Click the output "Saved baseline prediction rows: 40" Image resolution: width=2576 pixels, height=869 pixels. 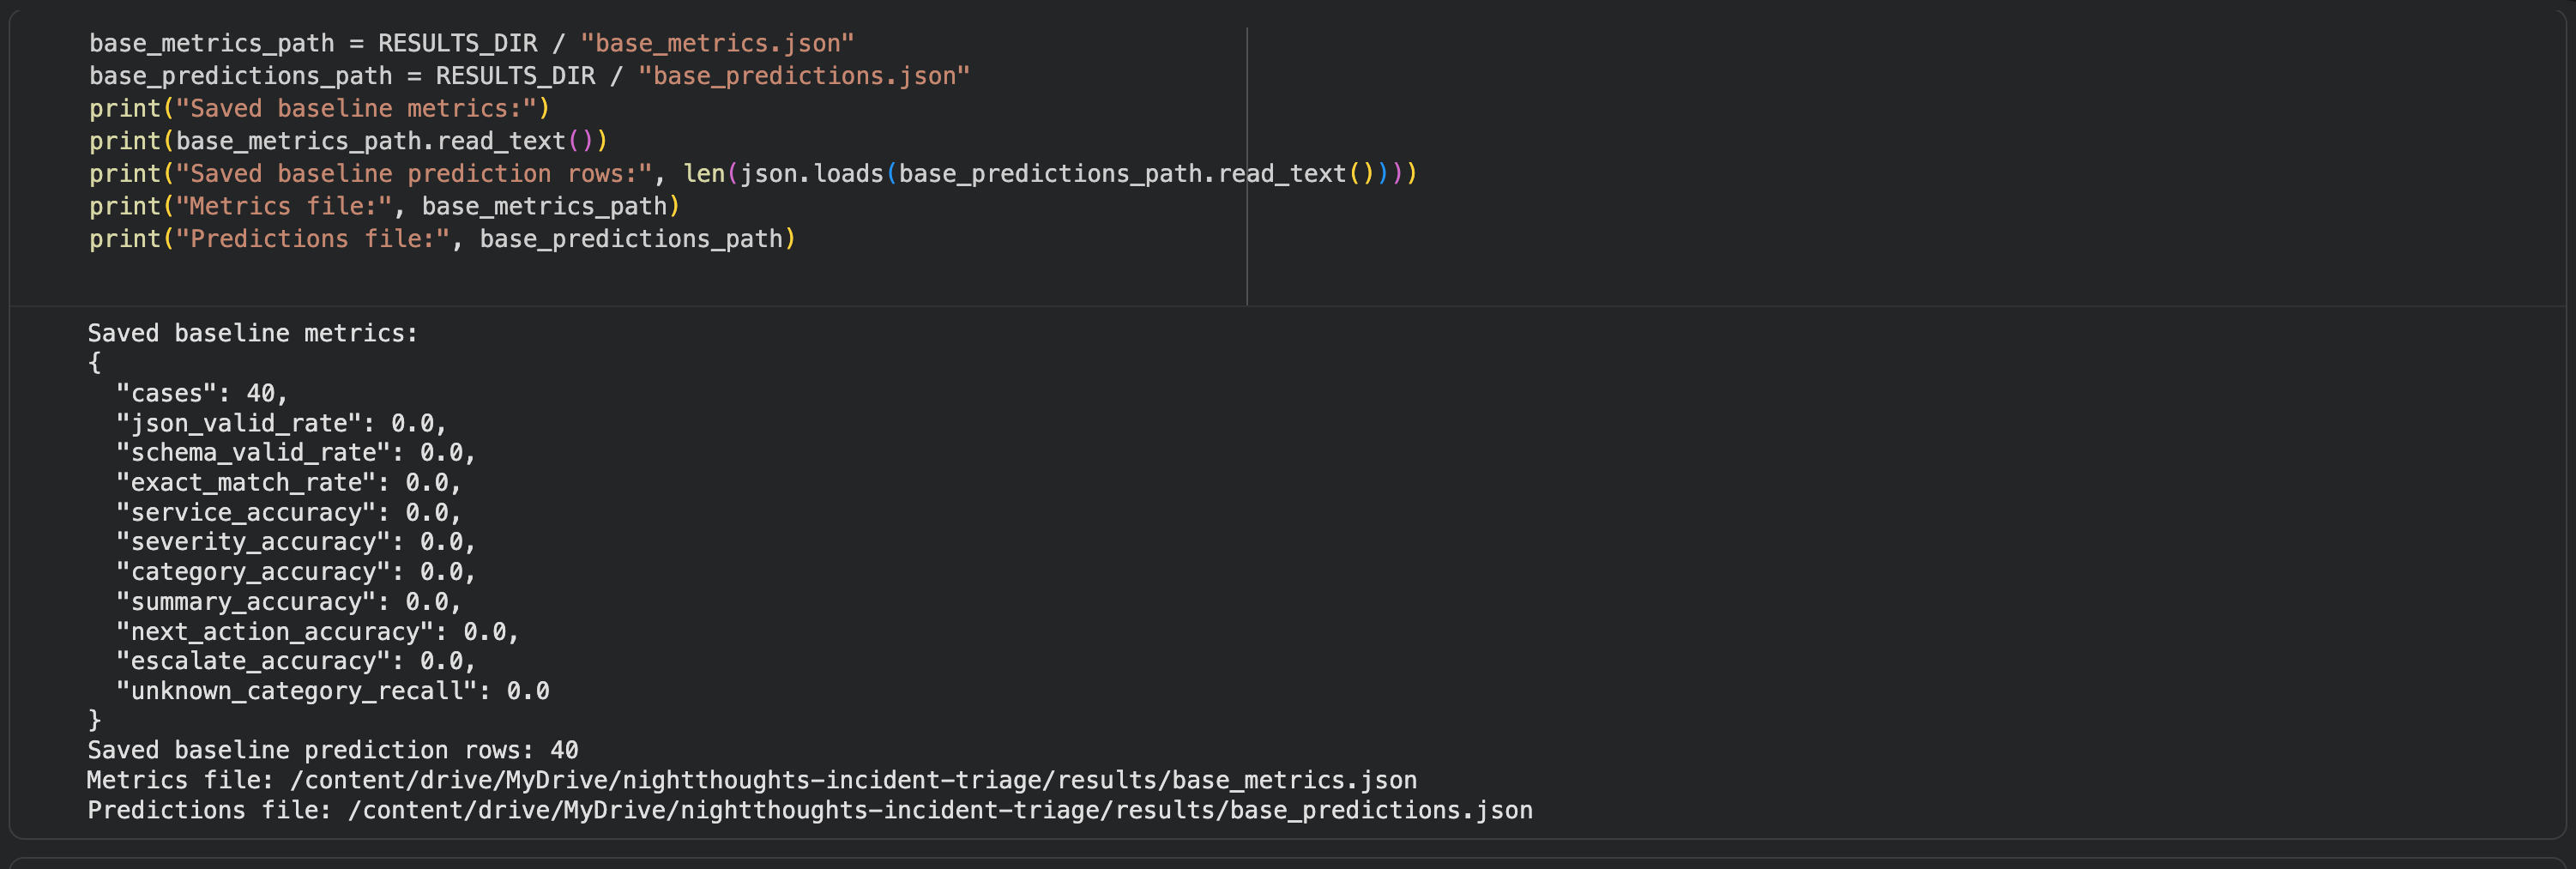click(x=333, y=750)
